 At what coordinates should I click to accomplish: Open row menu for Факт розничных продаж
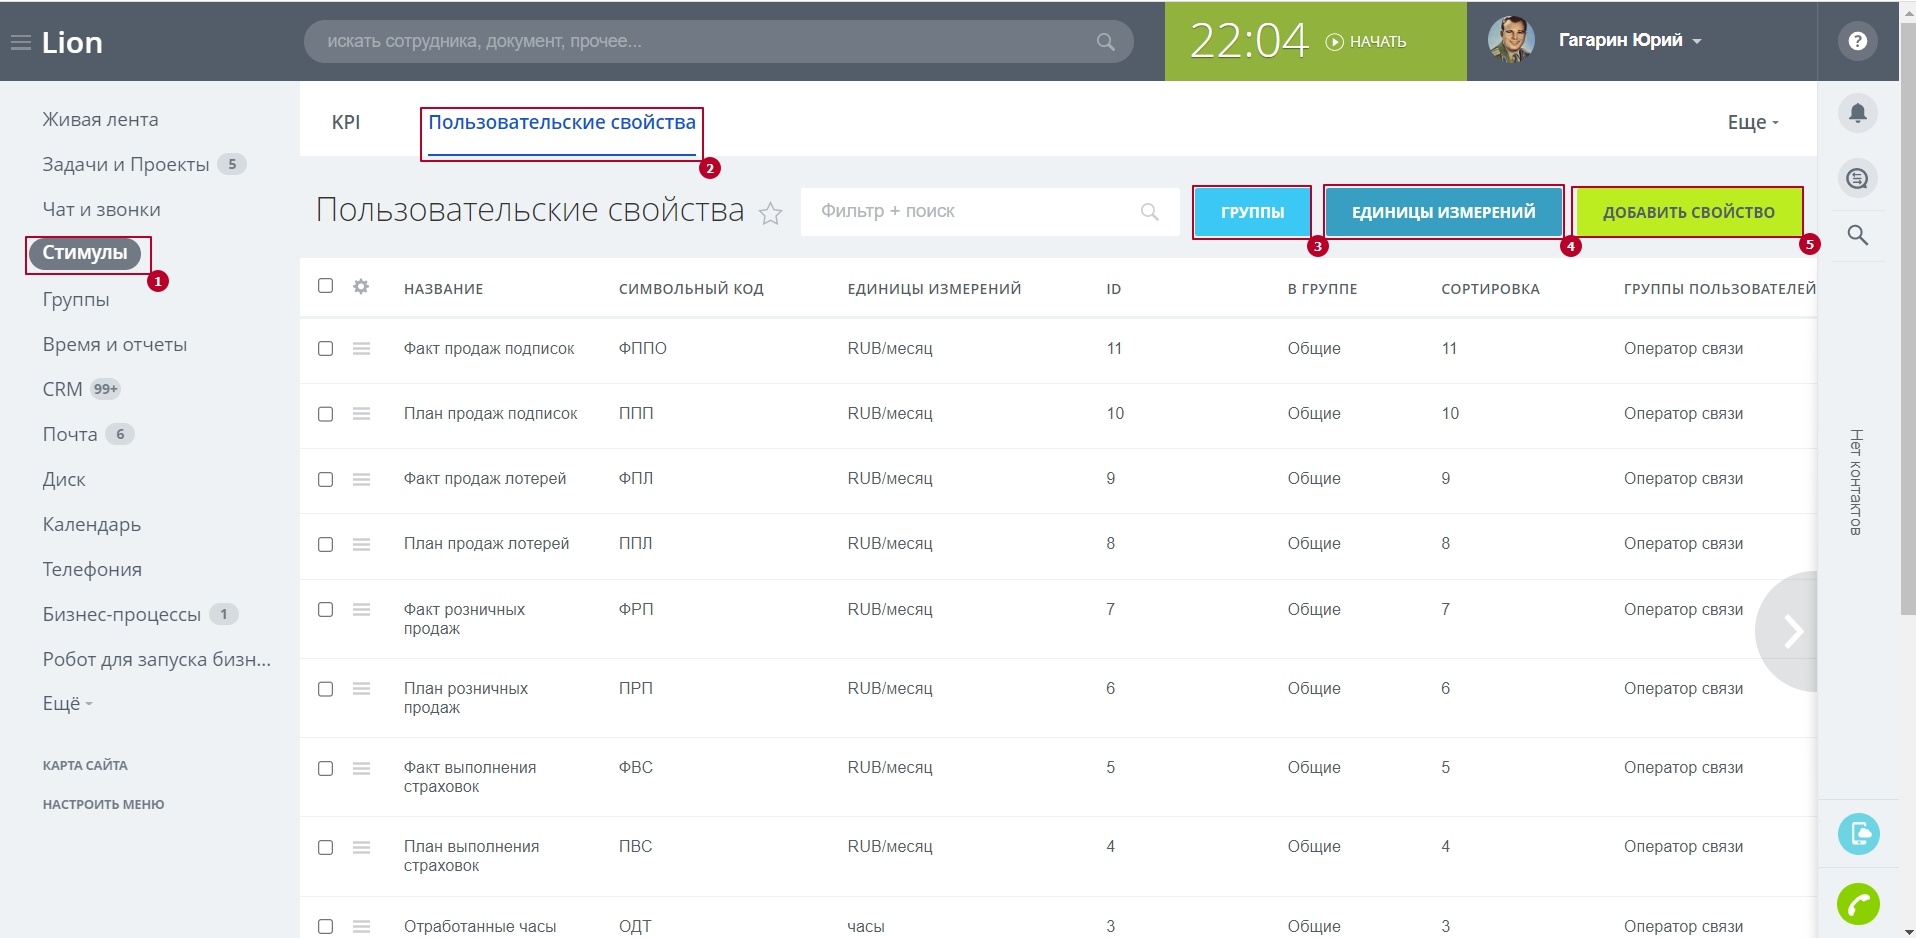coord(361,610)
